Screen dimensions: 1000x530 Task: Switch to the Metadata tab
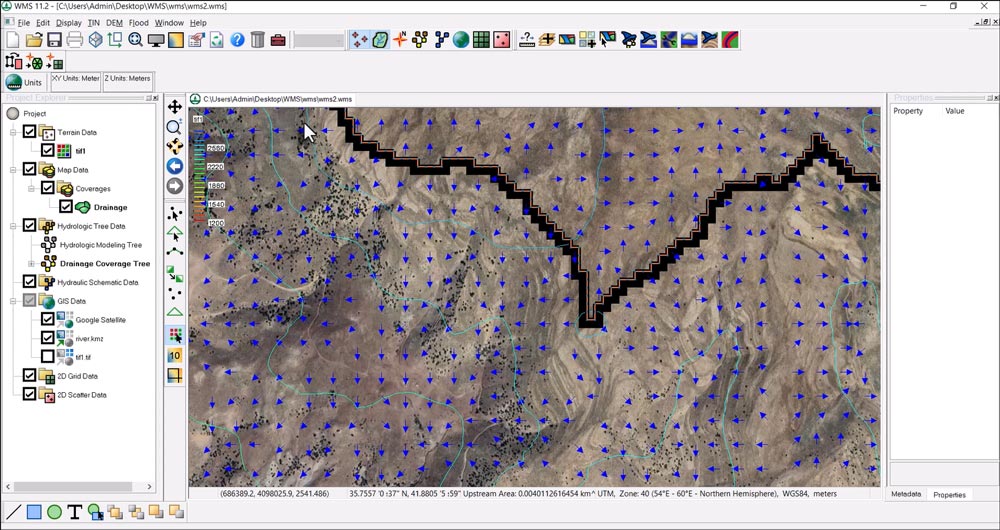tap(906, 494)
